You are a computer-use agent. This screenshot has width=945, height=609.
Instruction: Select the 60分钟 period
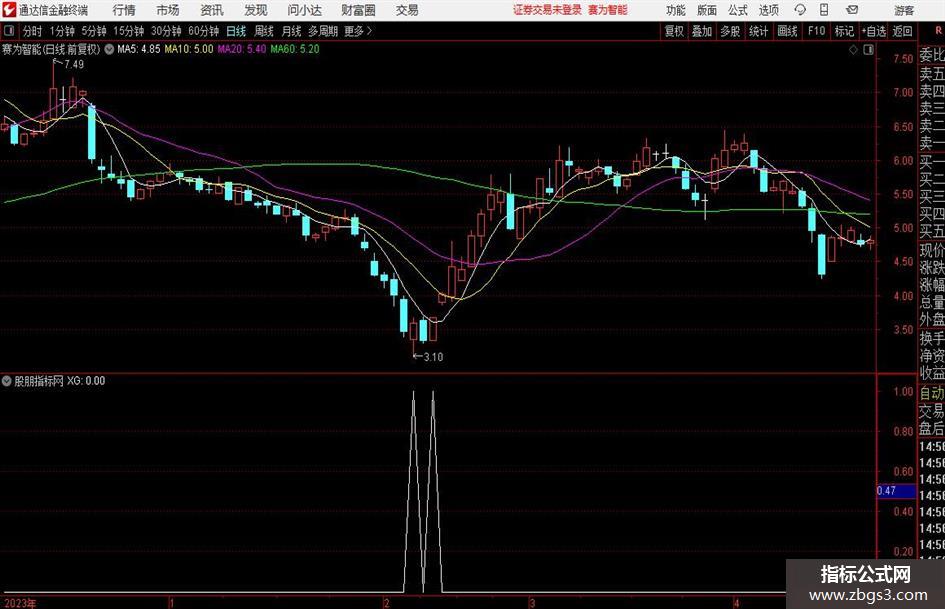203,31
